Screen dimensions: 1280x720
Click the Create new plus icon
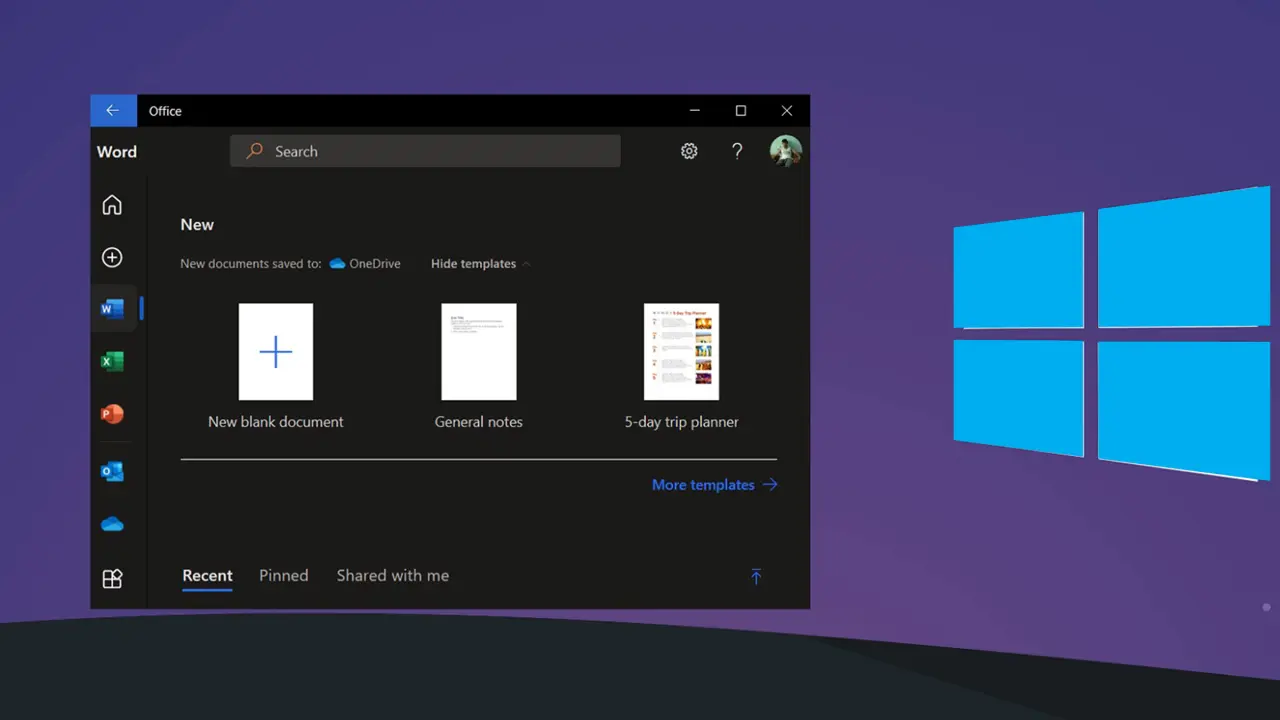pyautogui.click(x=112, y=257)
